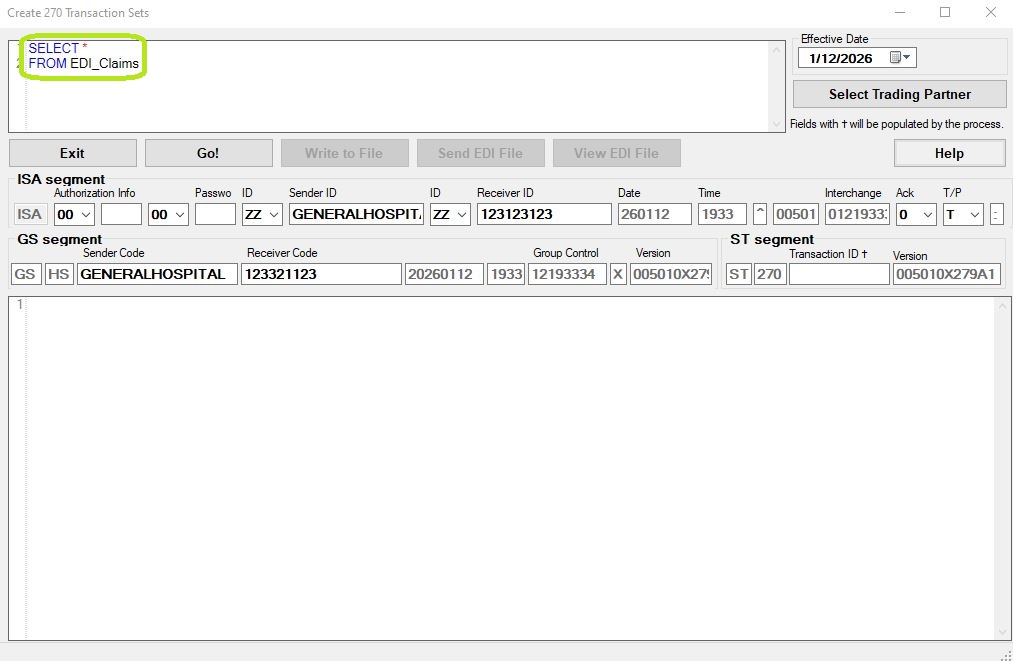Screen dimensions: 1013x661
Task: Click the SELECT keyword in the query
Action: (53, 48)
